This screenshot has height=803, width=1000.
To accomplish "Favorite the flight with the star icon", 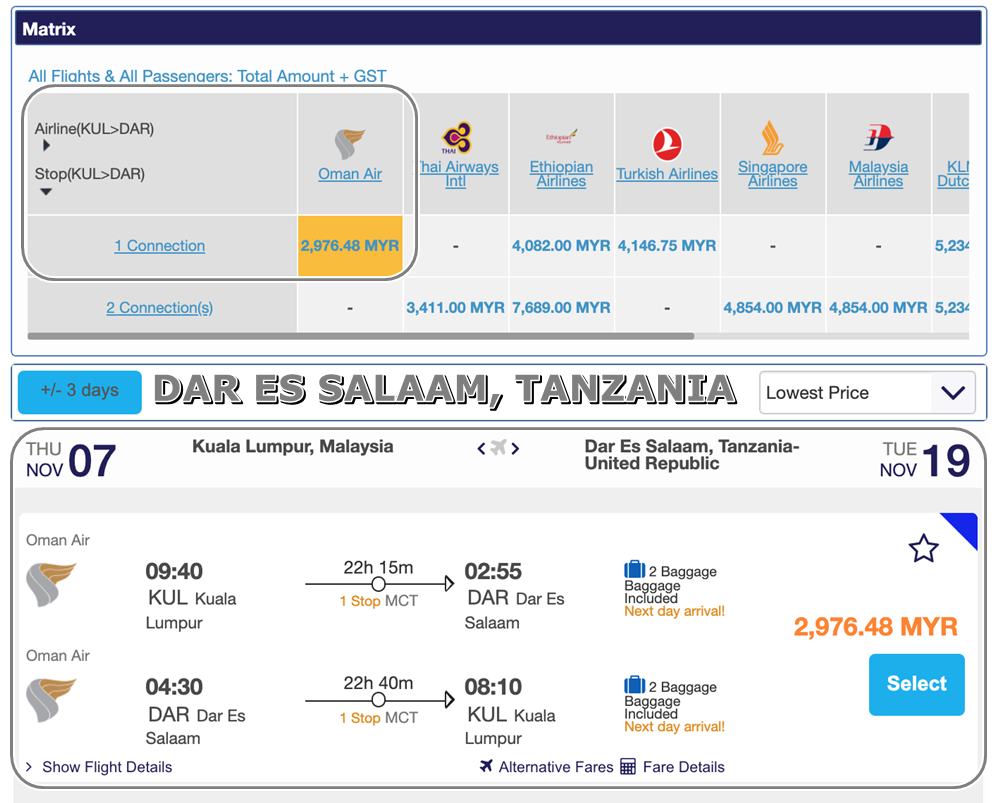I will [x=923, y=549].
